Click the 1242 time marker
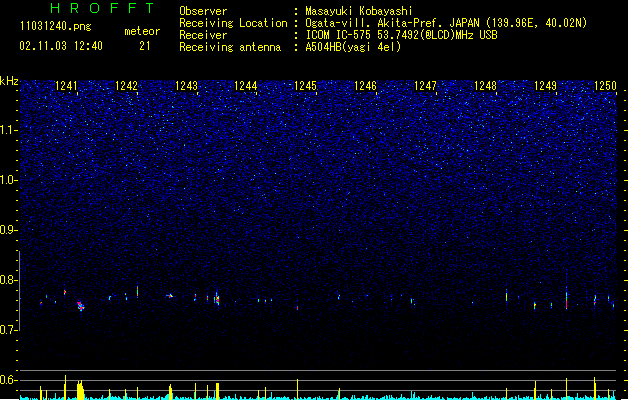This screenshot has height=400, width=629. point(126,86)
